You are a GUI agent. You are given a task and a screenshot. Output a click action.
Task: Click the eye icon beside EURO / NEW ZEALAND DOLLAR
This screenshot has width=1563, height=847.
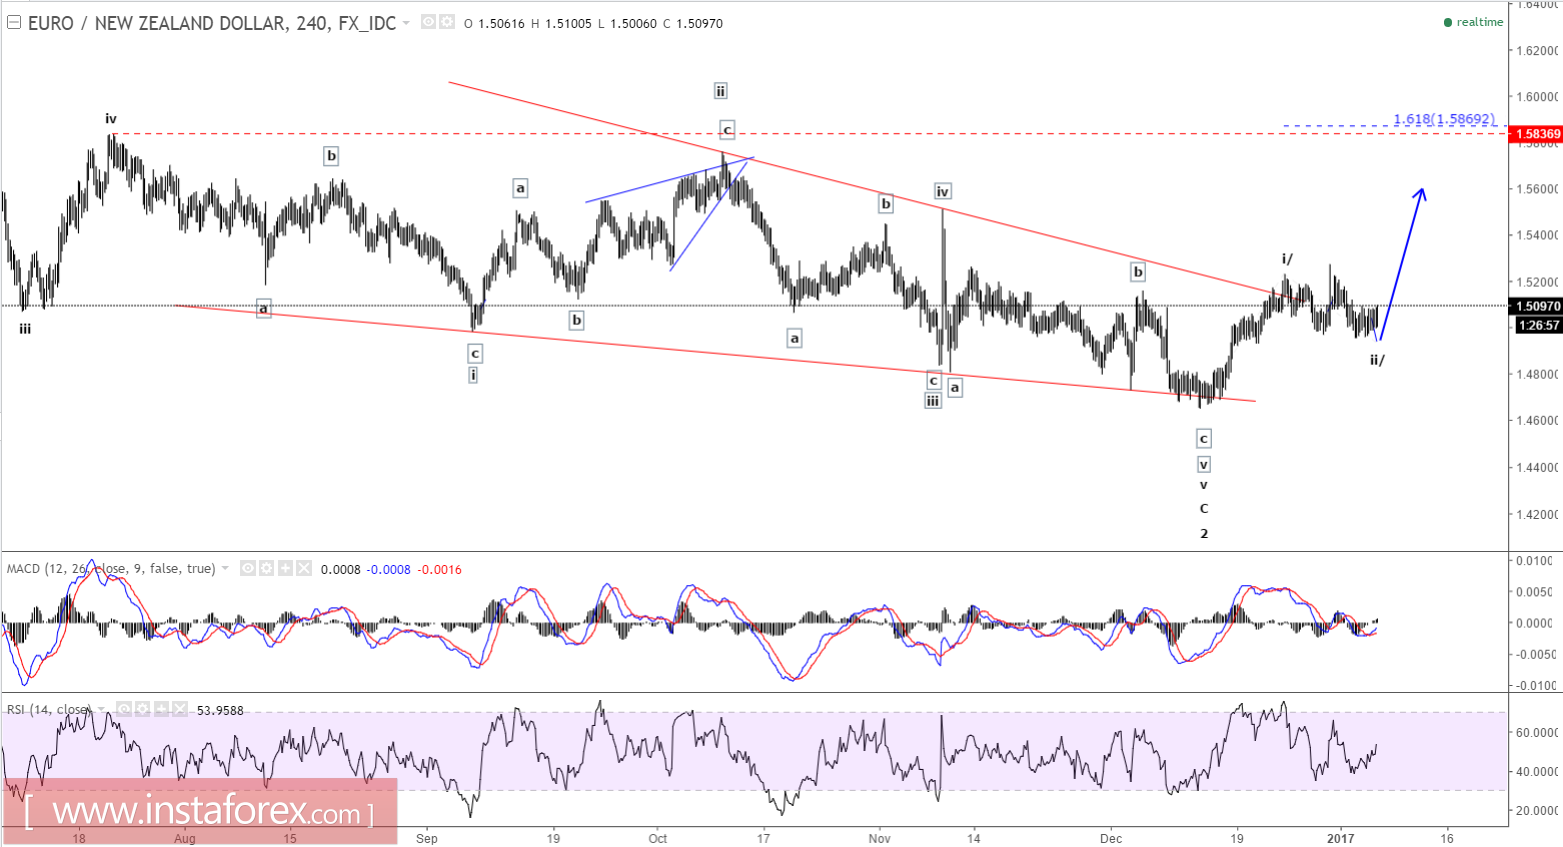click(428, 22)
